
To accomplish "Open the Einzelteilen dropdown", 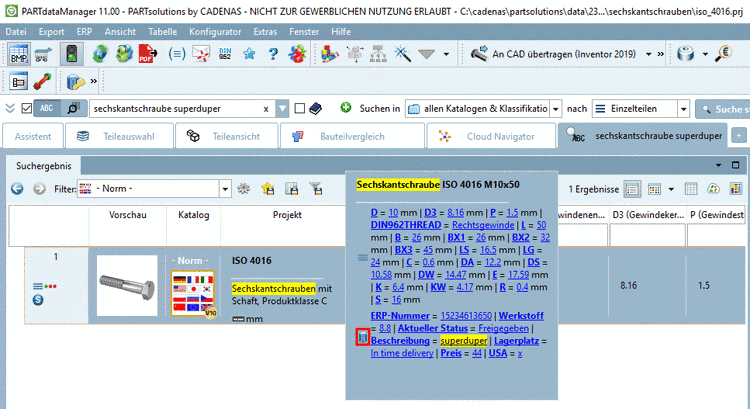I will [x=640, y=109].
